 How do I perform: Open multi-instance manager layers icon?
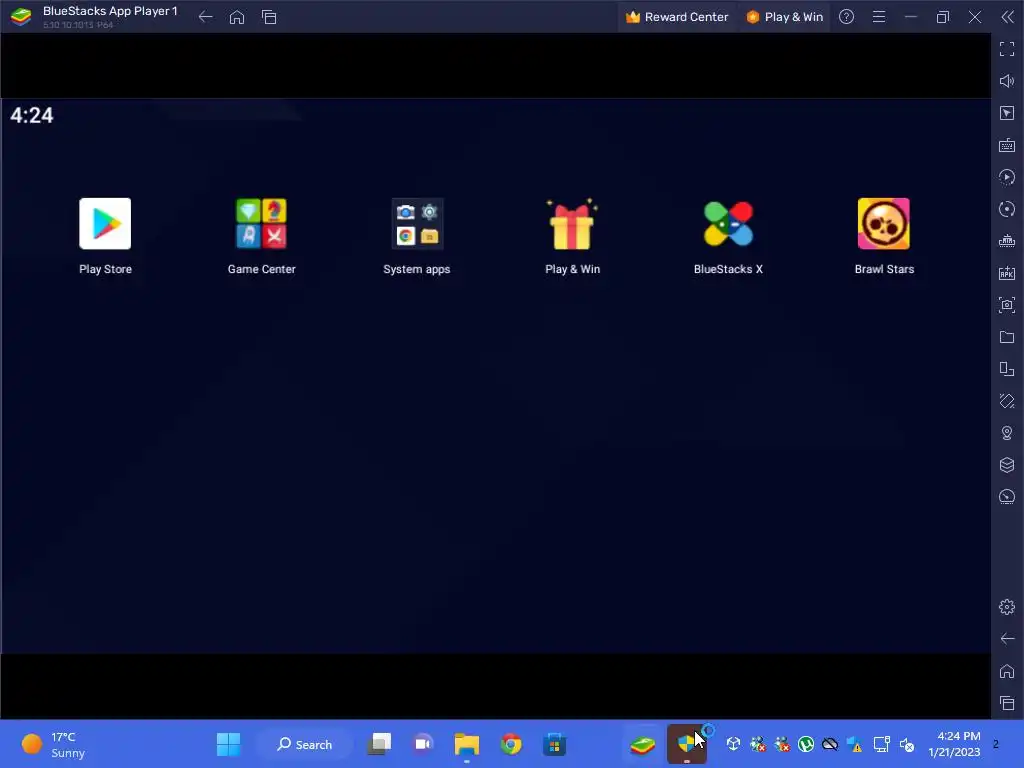[1007, 465]
